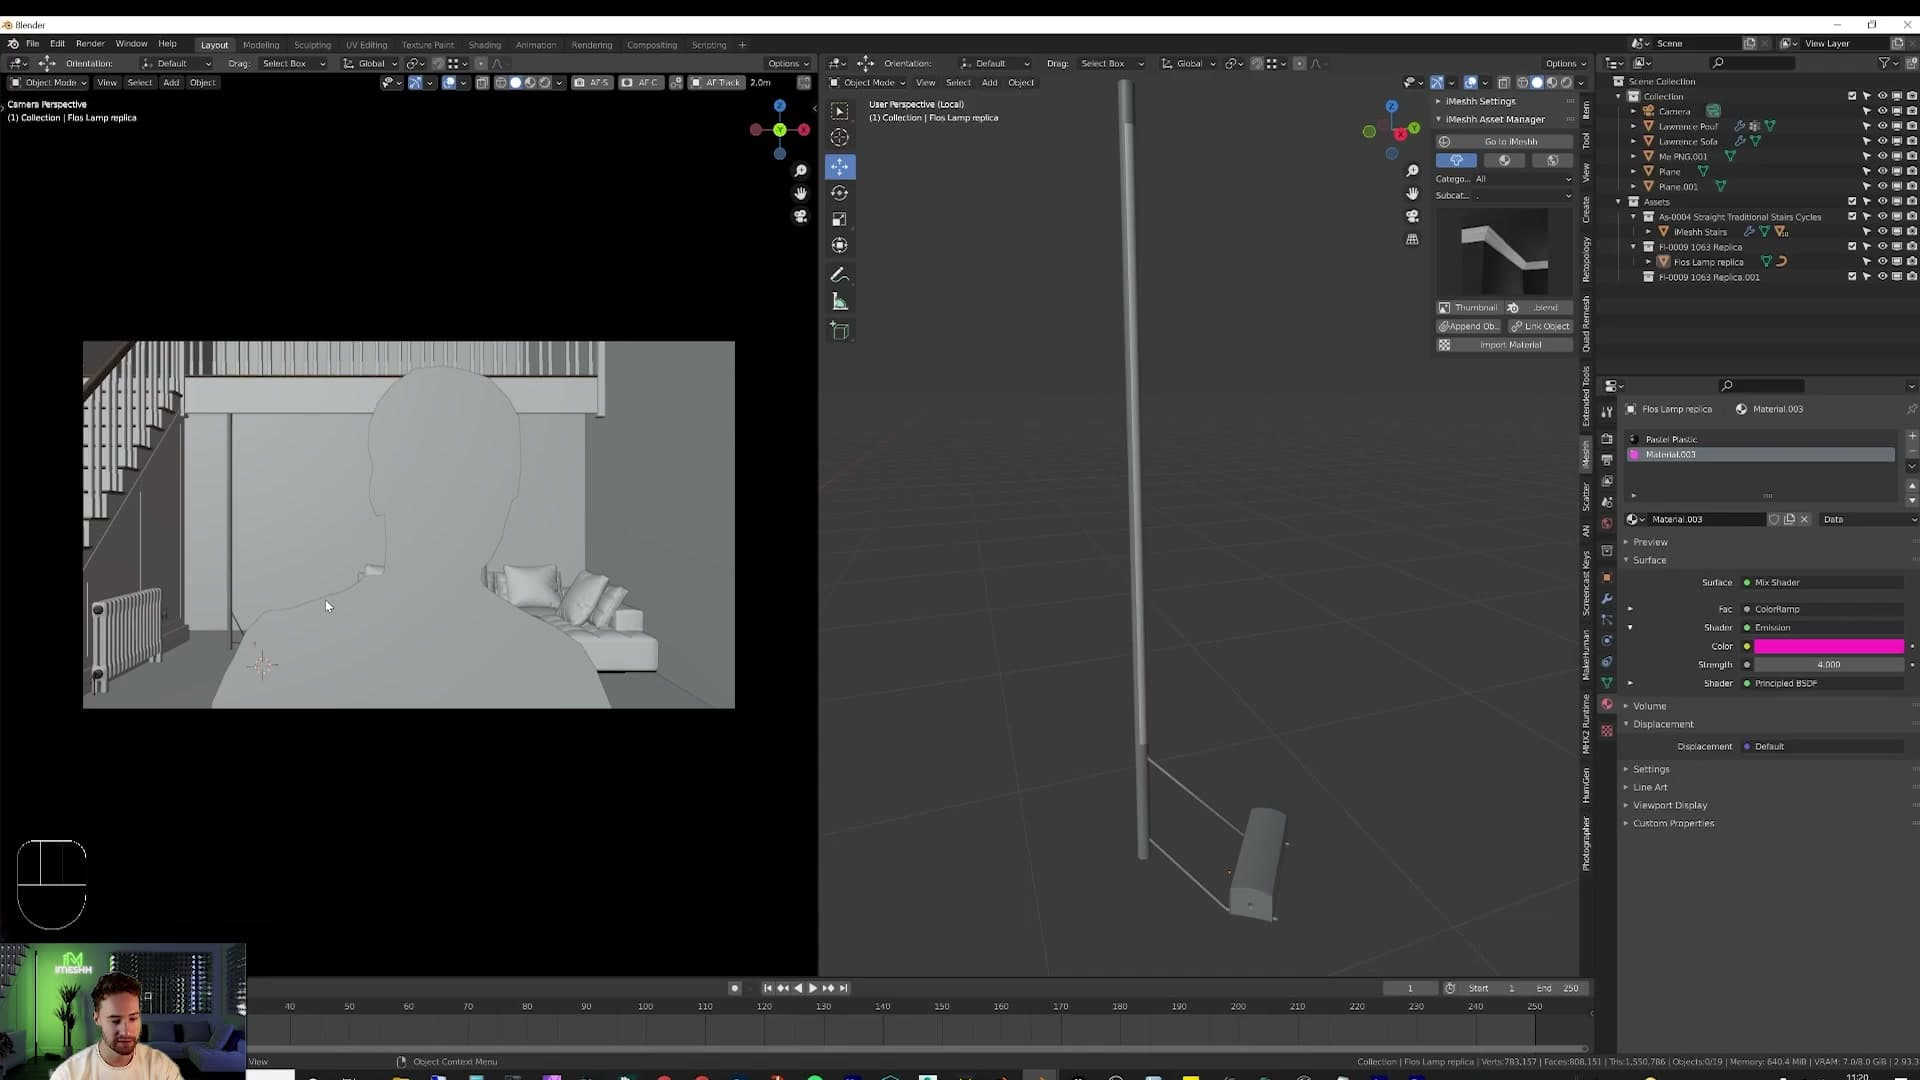Screen dimensions: 1920x1080
Task: Open the Render menu
Action: coord(90,44)
